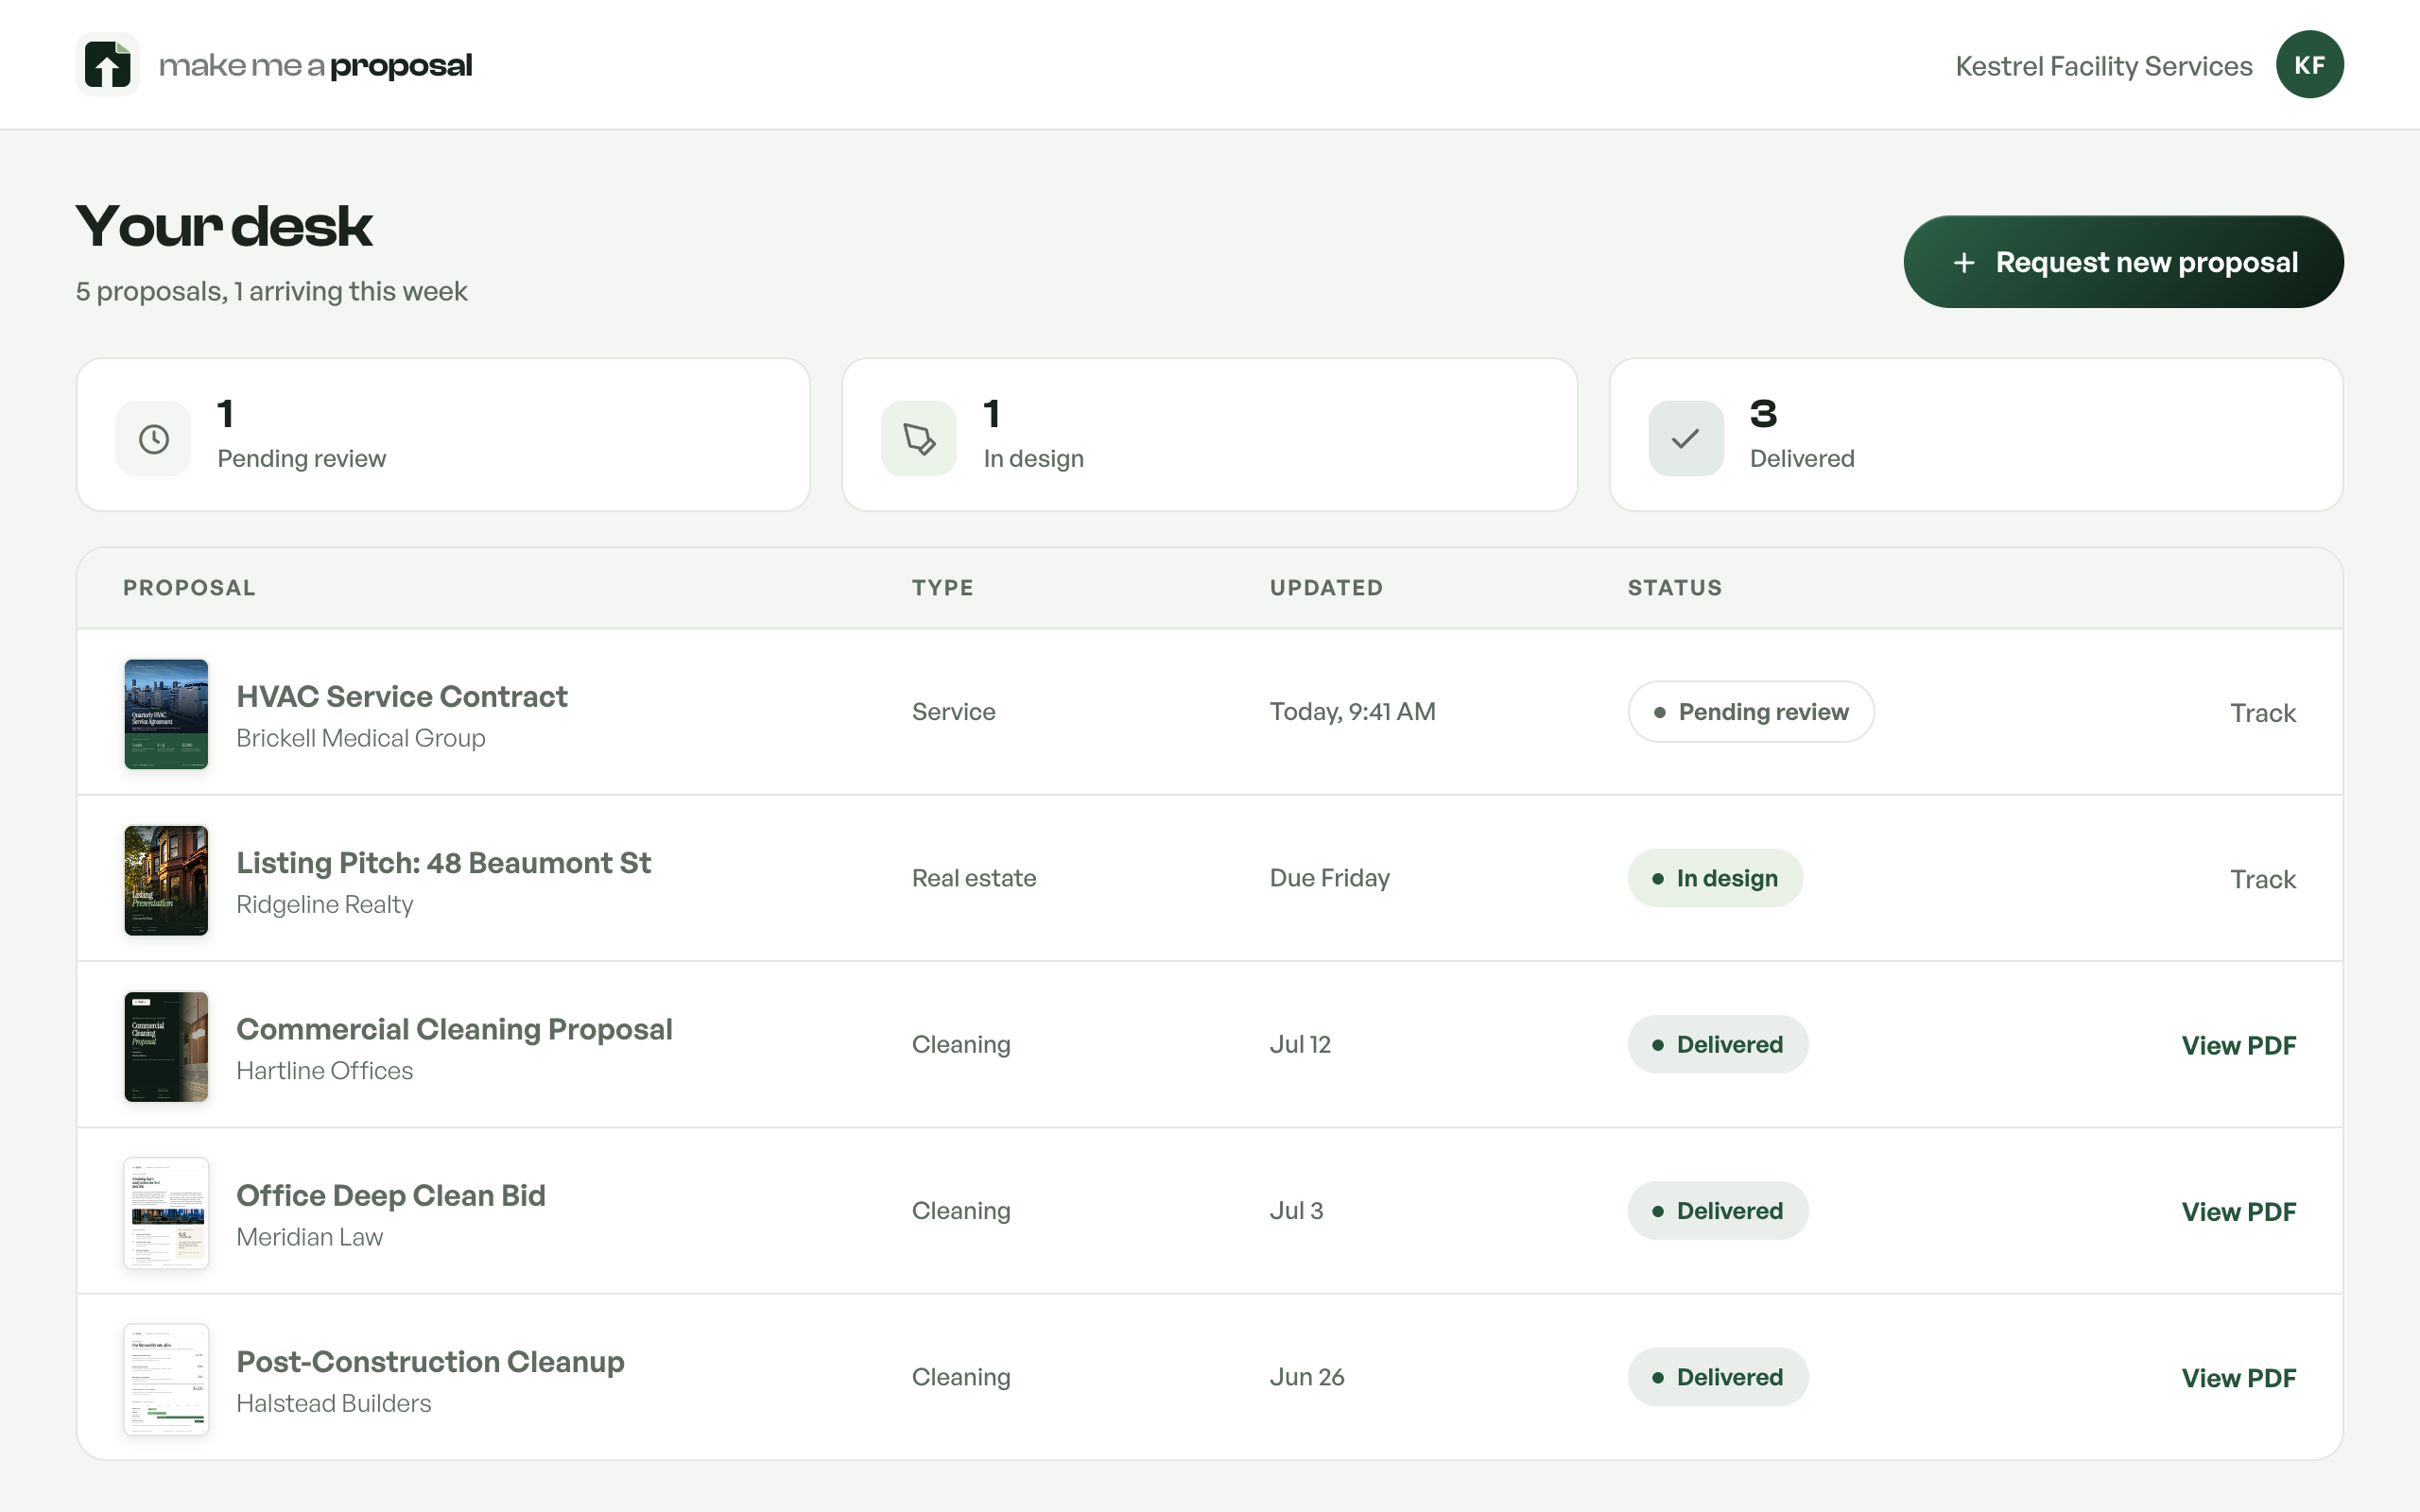Click the Ridgeline Realty client name
The height and width of the screenshot is (1512, 2420).
coord(324,904)
